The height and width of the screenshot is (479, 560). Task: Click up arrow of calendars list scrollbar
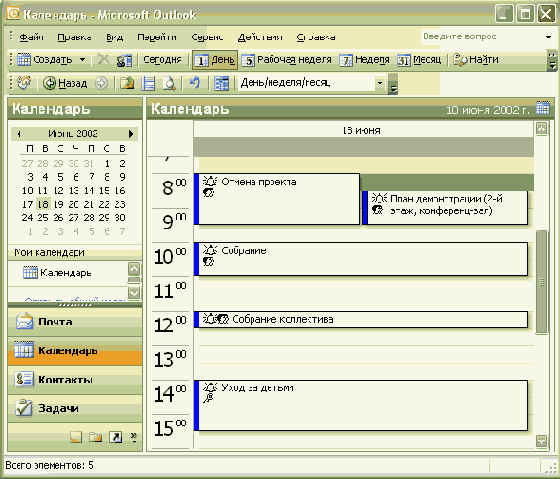click(134, 269)
